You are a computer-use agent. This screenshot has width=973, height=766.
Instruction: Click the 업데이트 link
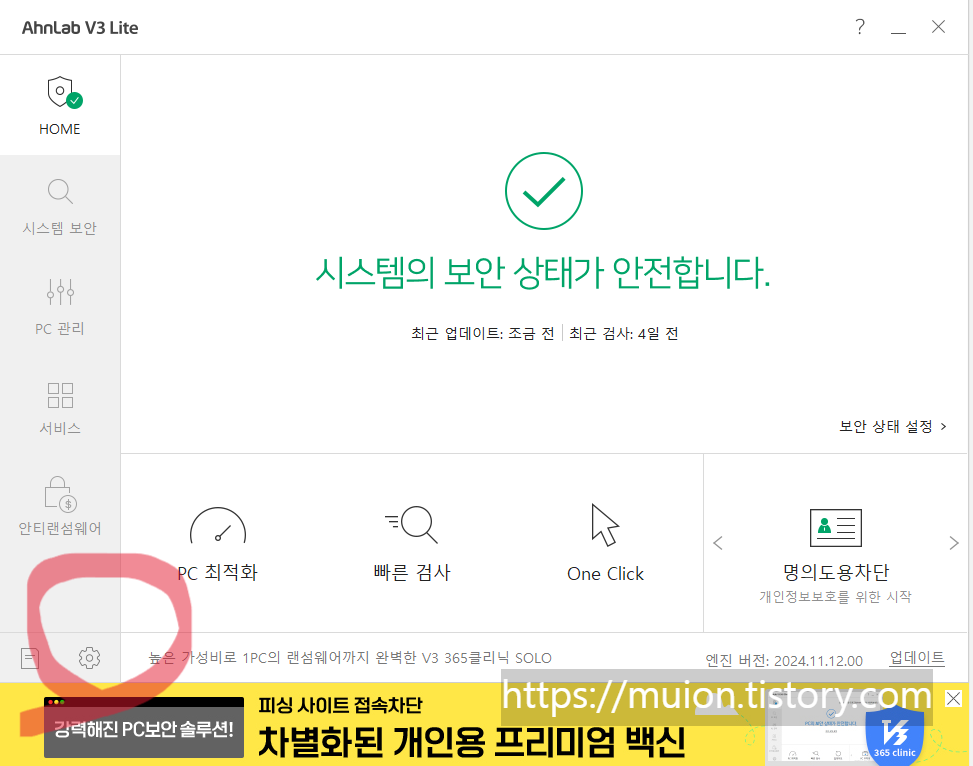pyautogui.click(x=917, y=658)
